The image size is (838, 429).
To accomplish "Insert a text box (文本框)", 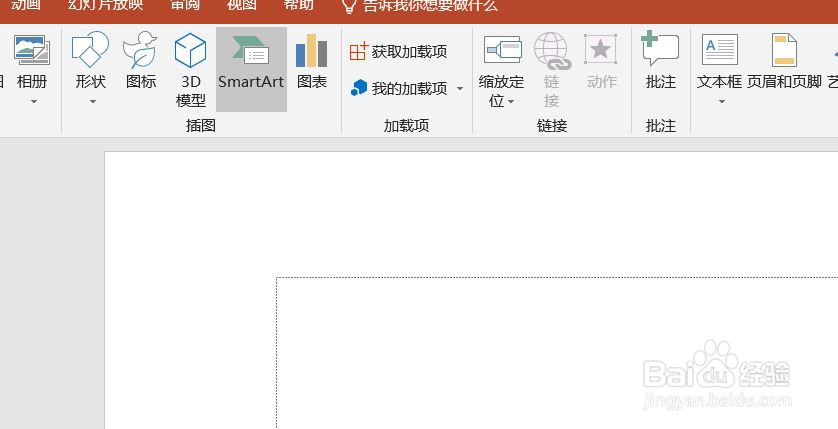I will tap(719, 60).
